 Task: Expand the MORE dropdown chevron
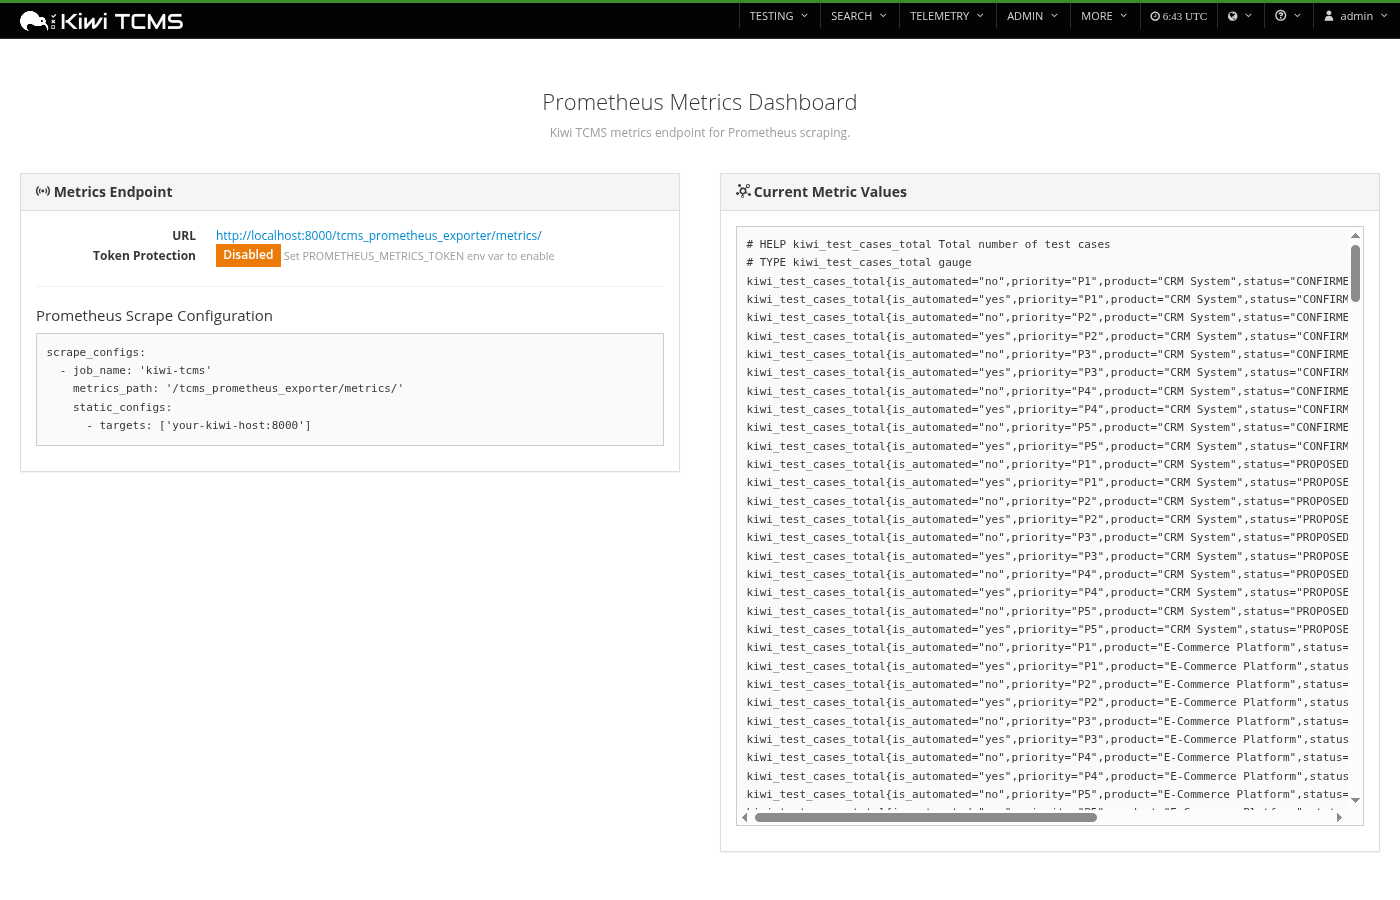(x=1124, y=16)
